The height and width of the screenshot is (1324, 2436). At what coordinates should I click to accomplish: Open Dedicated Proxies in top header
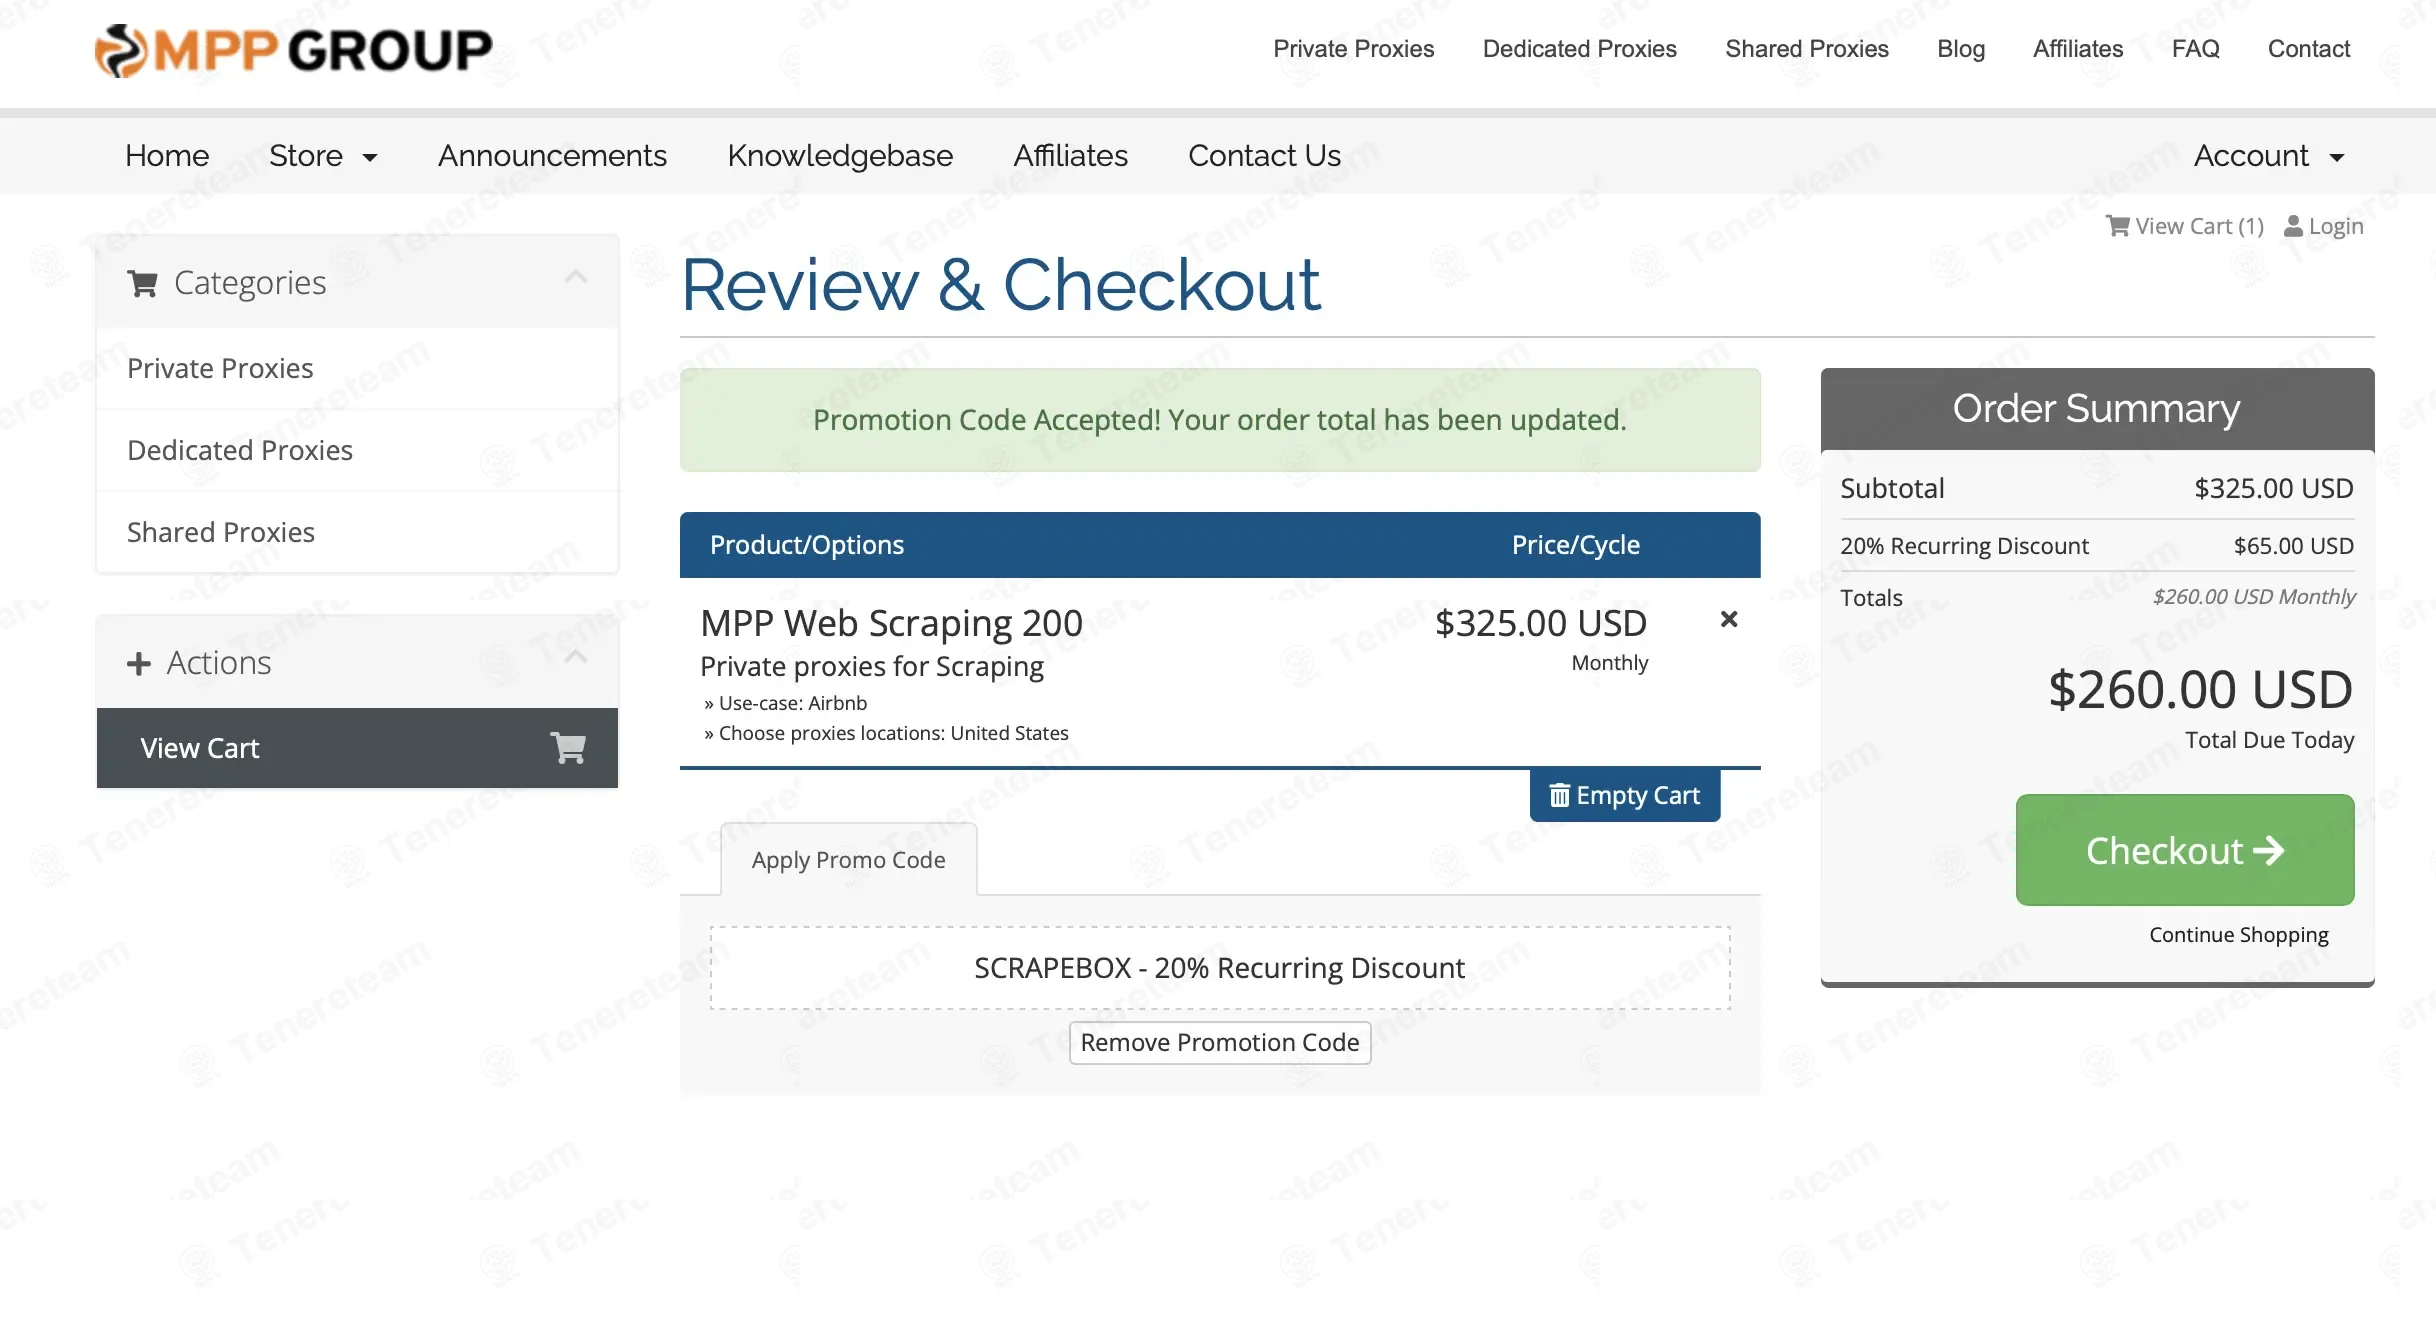(1579, 49)
